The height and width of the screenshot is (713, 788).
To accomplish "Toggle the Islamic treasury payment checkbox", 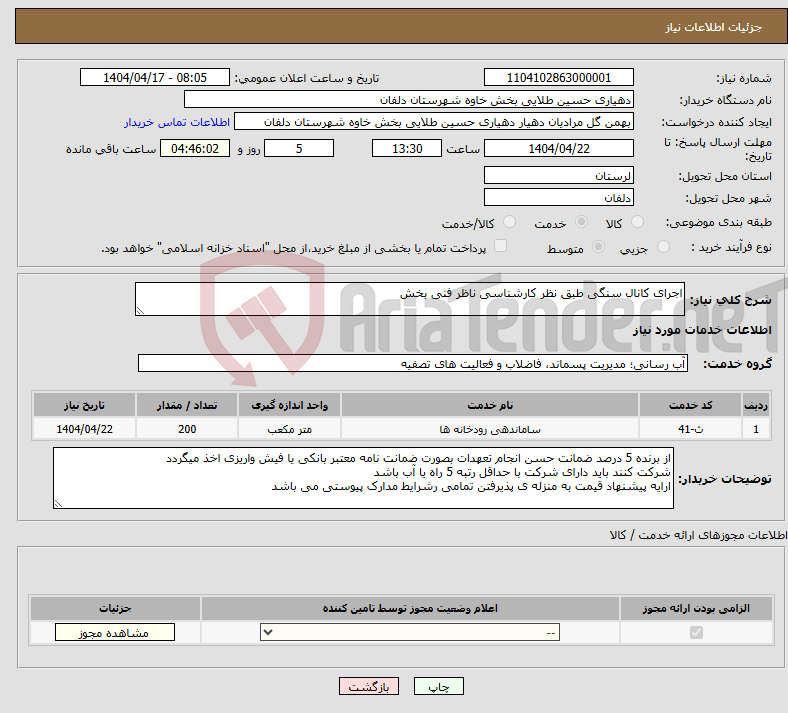I will coord(501,246).
